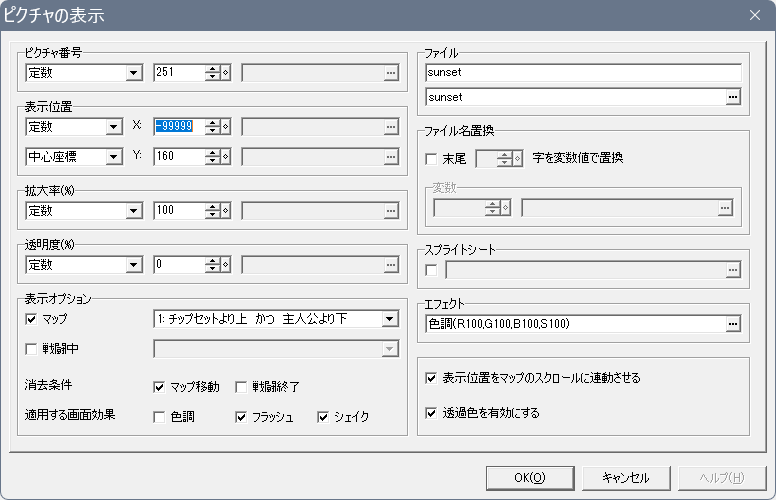Enable the 戦闘中 display option
Viewport: 776px width, 500px height.
pos(31,349)
